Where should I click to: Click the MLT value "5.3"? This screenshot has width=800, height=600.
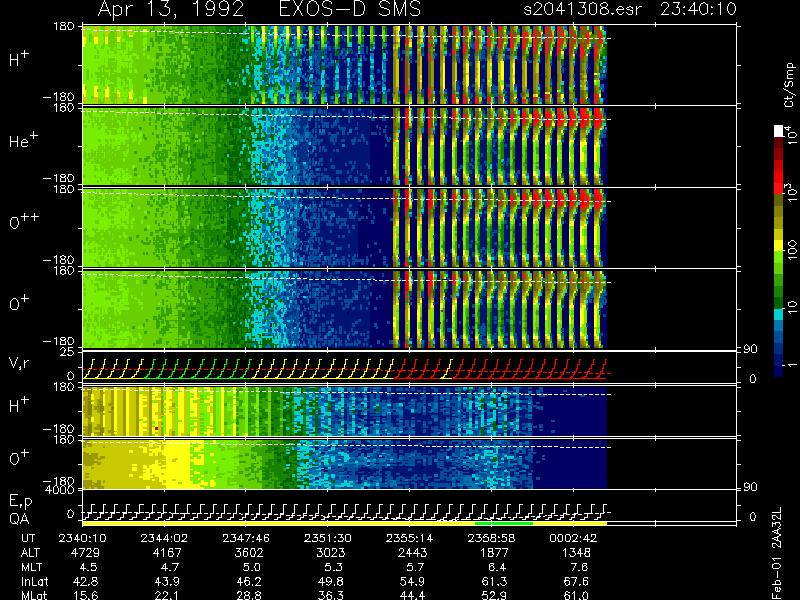tap(334, 567)
